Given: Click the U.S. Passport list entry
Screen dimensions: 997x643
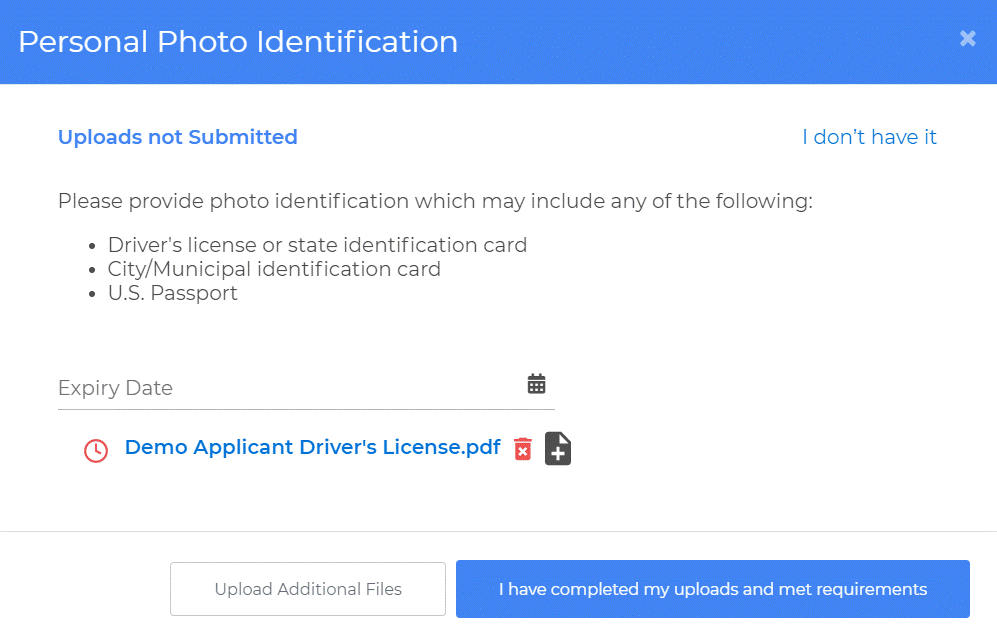Looking at the screenshot, I should pos(172,293).
